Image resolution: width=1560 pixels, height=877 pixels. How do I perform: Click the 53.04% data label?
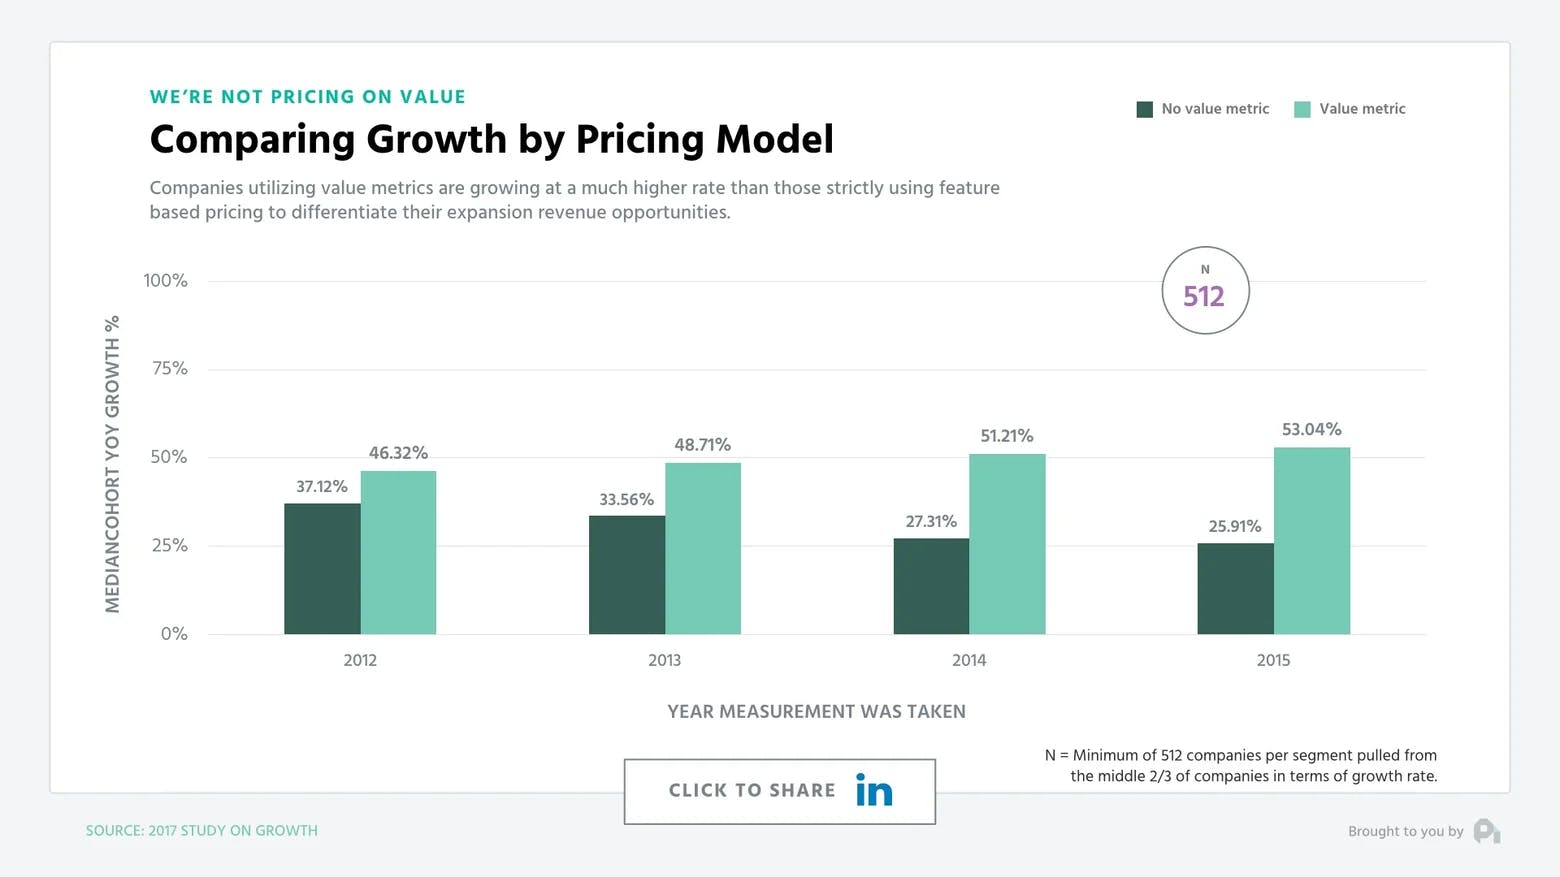point(1311,430)
